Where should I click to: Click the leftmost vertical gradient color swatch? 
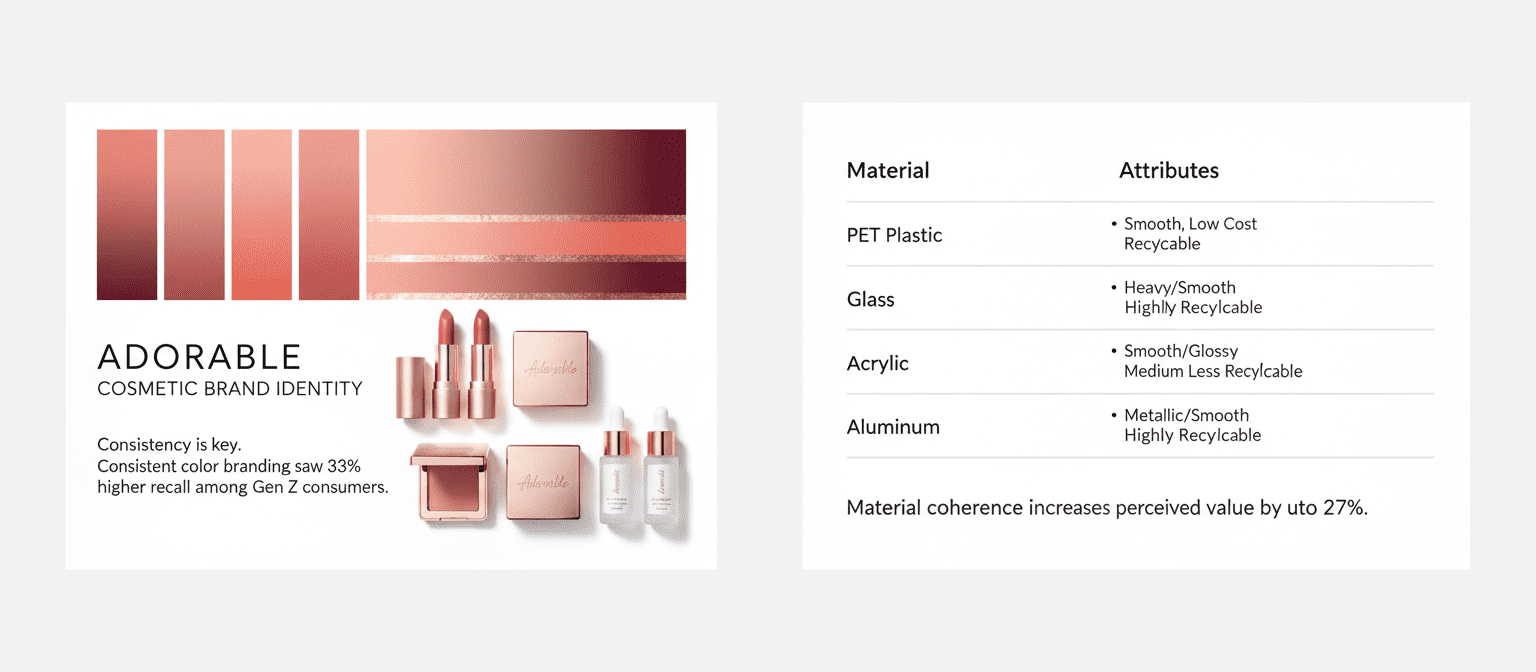[127, 214]
